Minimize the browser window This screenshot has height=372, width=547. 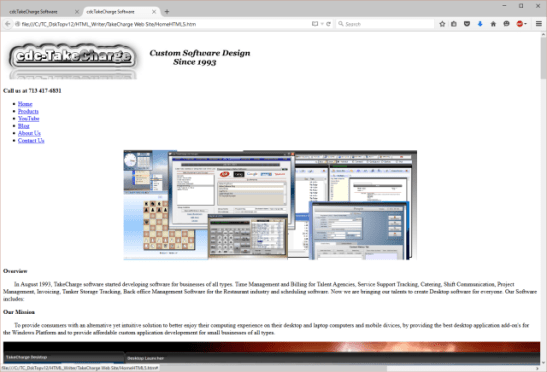(504, 6)
